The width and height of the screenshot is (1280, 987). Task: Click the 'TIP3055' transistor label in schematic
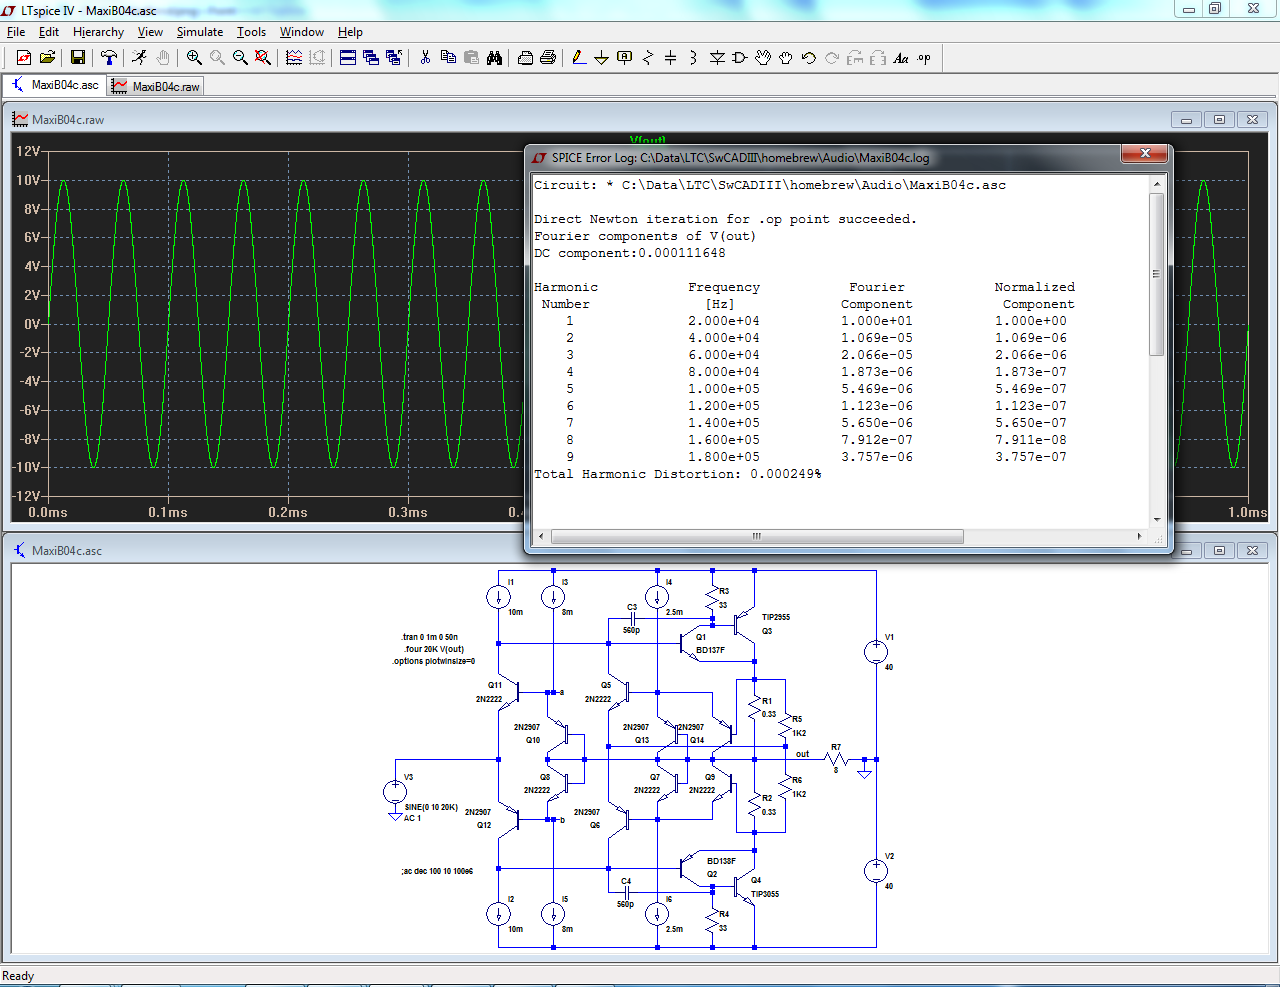(x=765, y=894)
